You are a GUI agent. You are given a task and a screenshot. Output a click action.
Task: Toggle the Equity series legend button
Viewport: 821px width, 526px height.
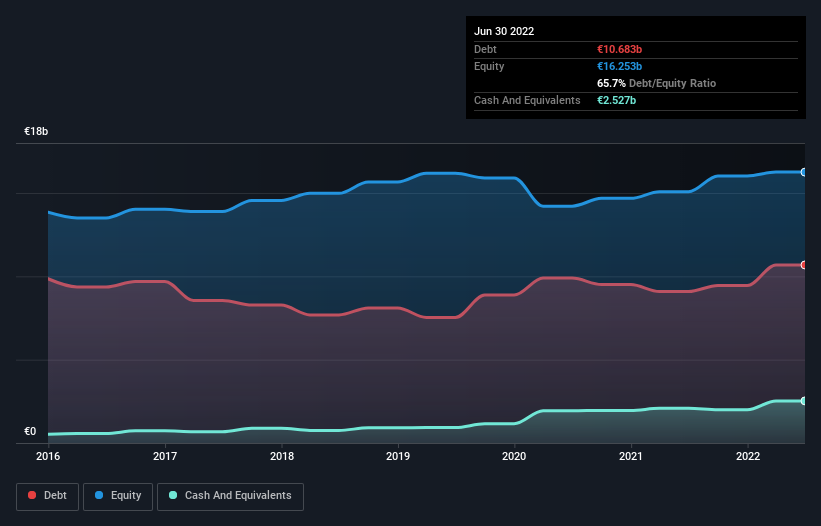(x=118, y=496)
